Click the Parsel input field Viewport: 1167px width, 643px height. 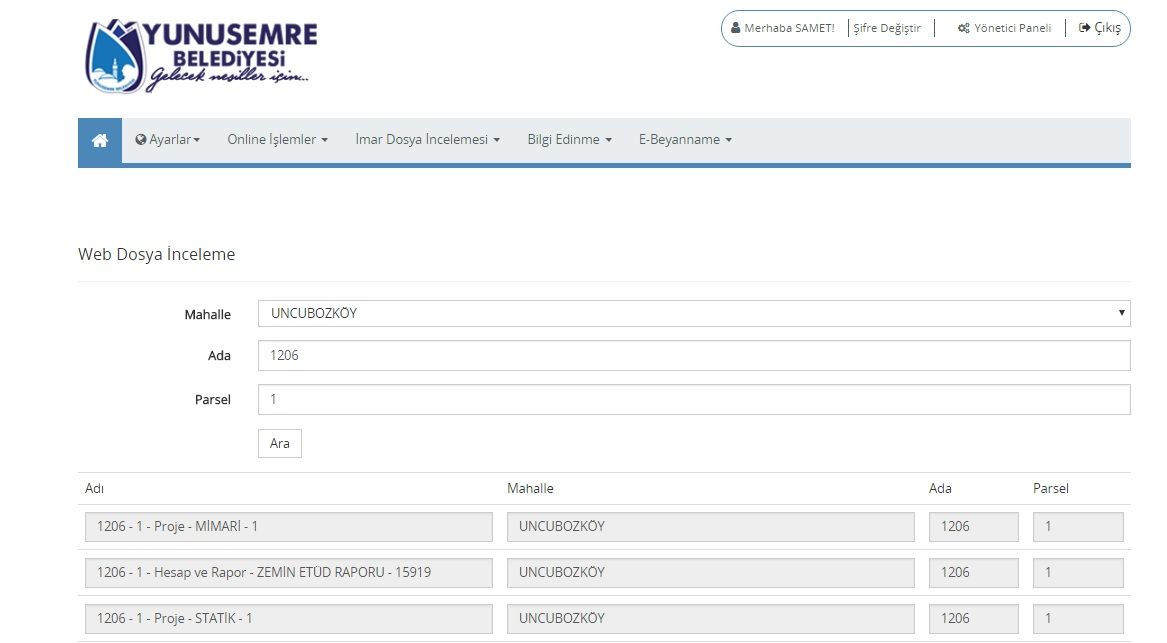693,400
